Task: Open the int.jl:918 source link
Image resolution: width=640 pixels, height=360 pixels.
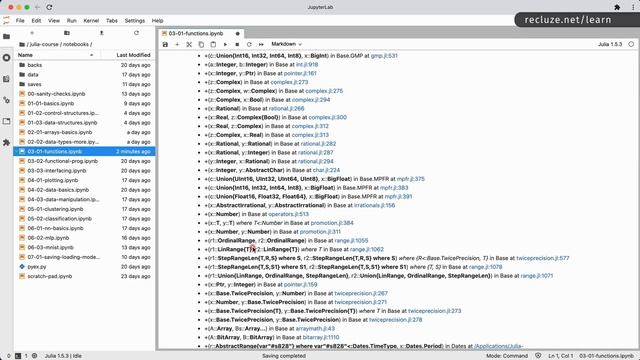Action: [307, 64]
